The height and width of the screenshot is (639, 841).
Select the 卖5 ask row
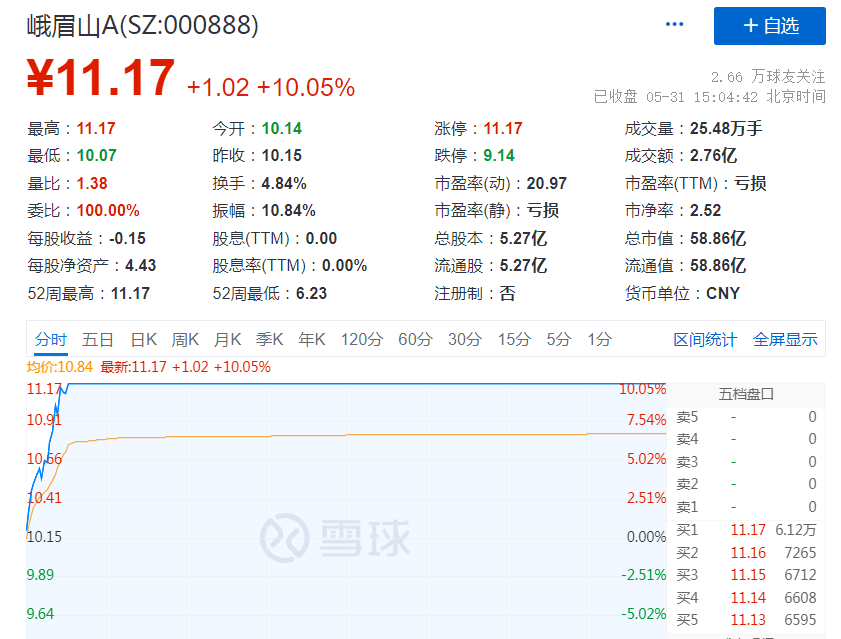point(746,417)
